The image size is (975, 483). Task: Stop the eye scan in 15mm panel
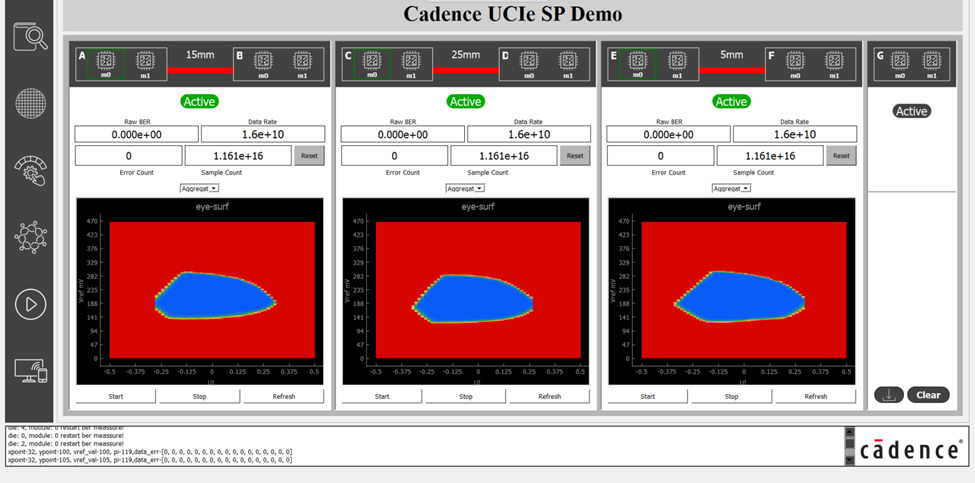point(200,396)
